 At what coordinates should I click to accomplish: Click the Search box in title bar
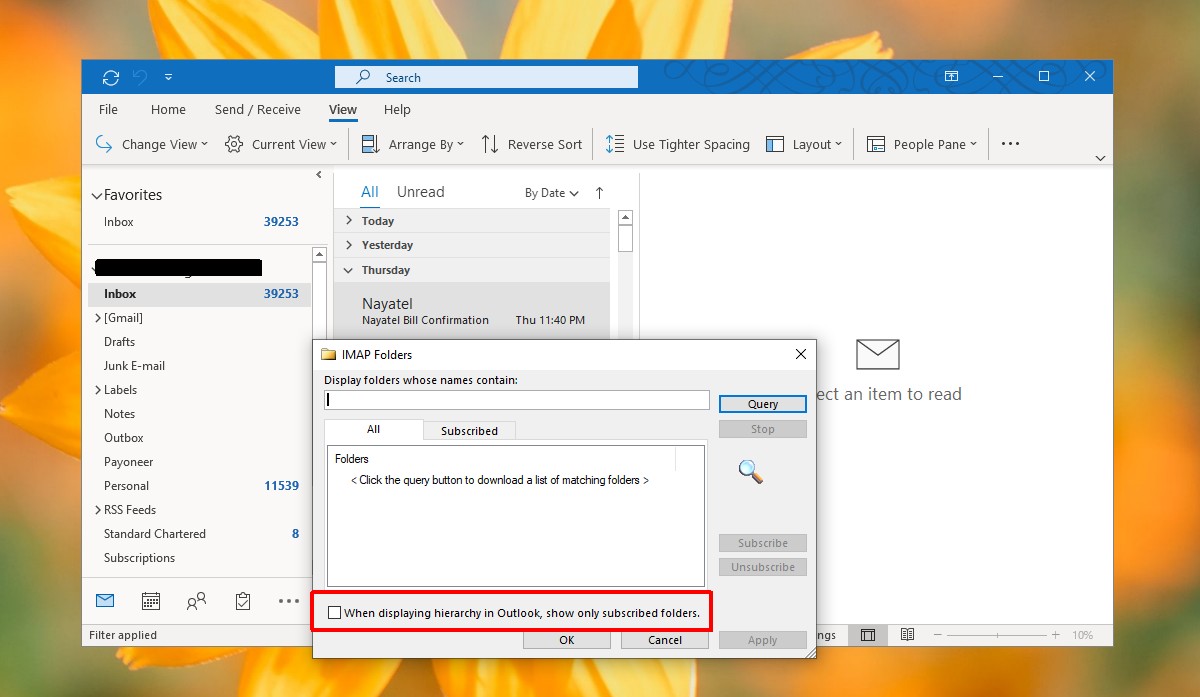486,77
